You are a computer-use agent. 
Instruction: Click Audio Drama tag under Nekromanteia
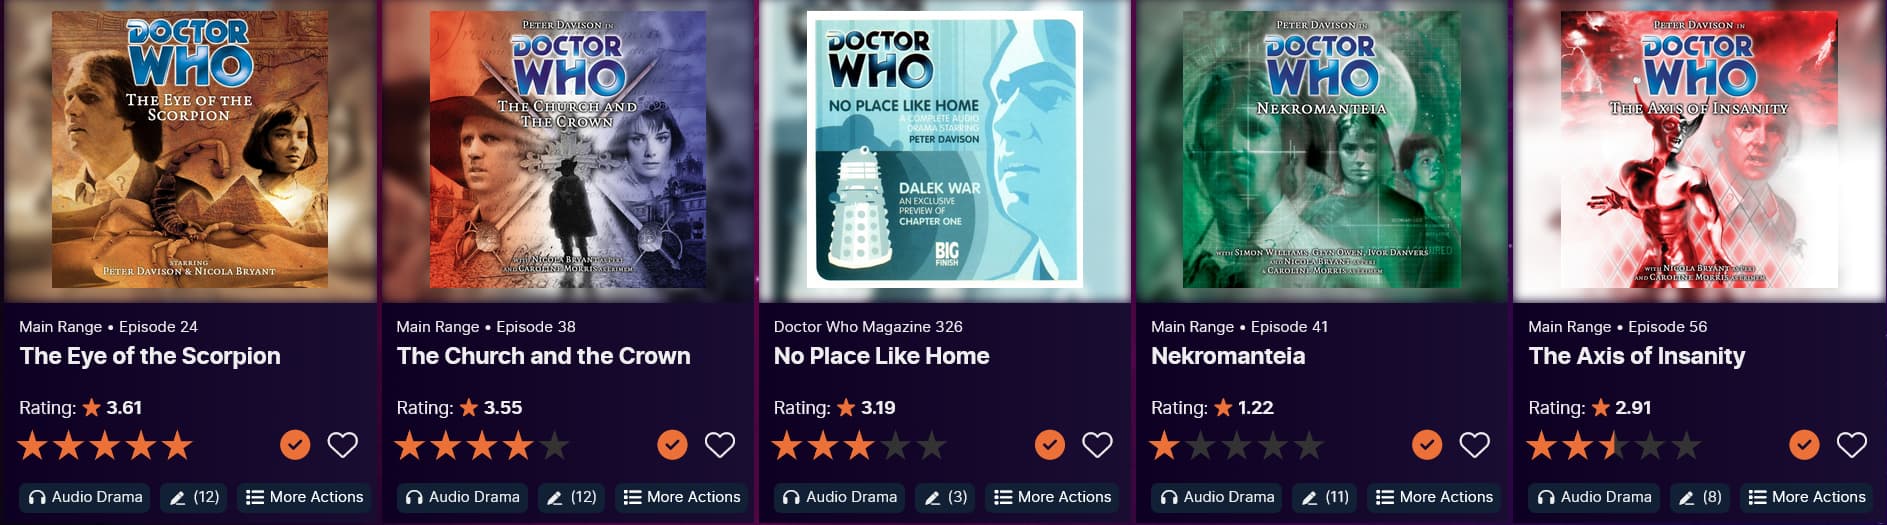coord(1217,497)
